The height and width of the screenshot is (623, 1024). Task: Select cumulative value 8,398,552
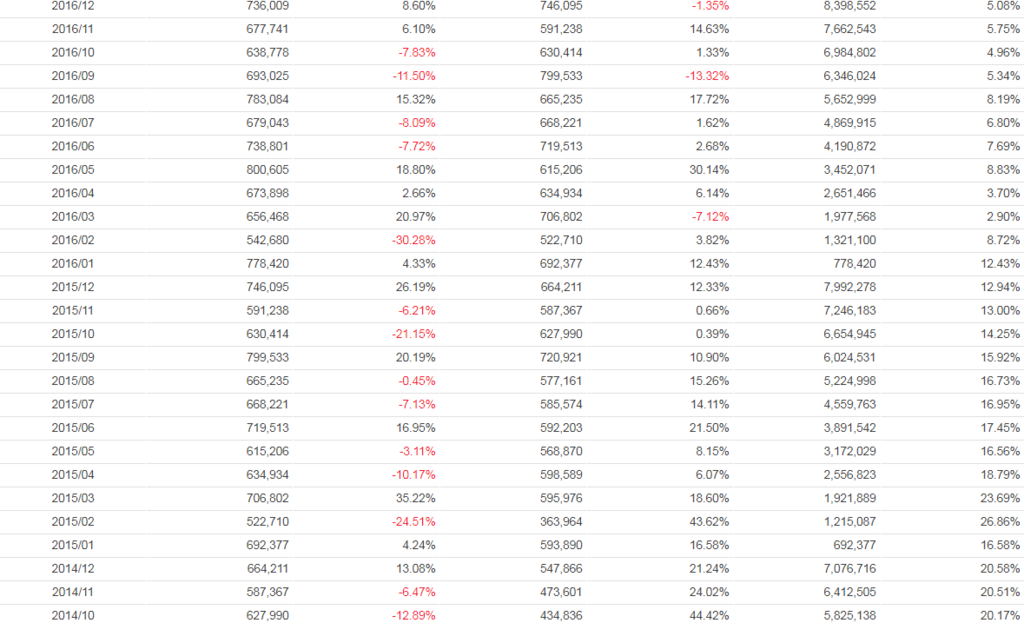[x=848, y=5]
